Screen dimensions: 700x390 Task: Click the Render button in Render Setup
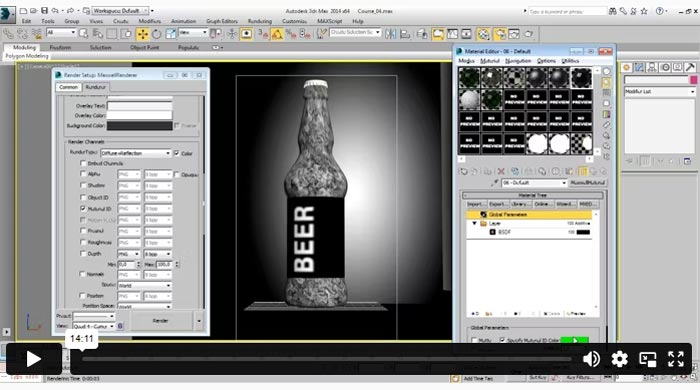click(x=161, y=320)
